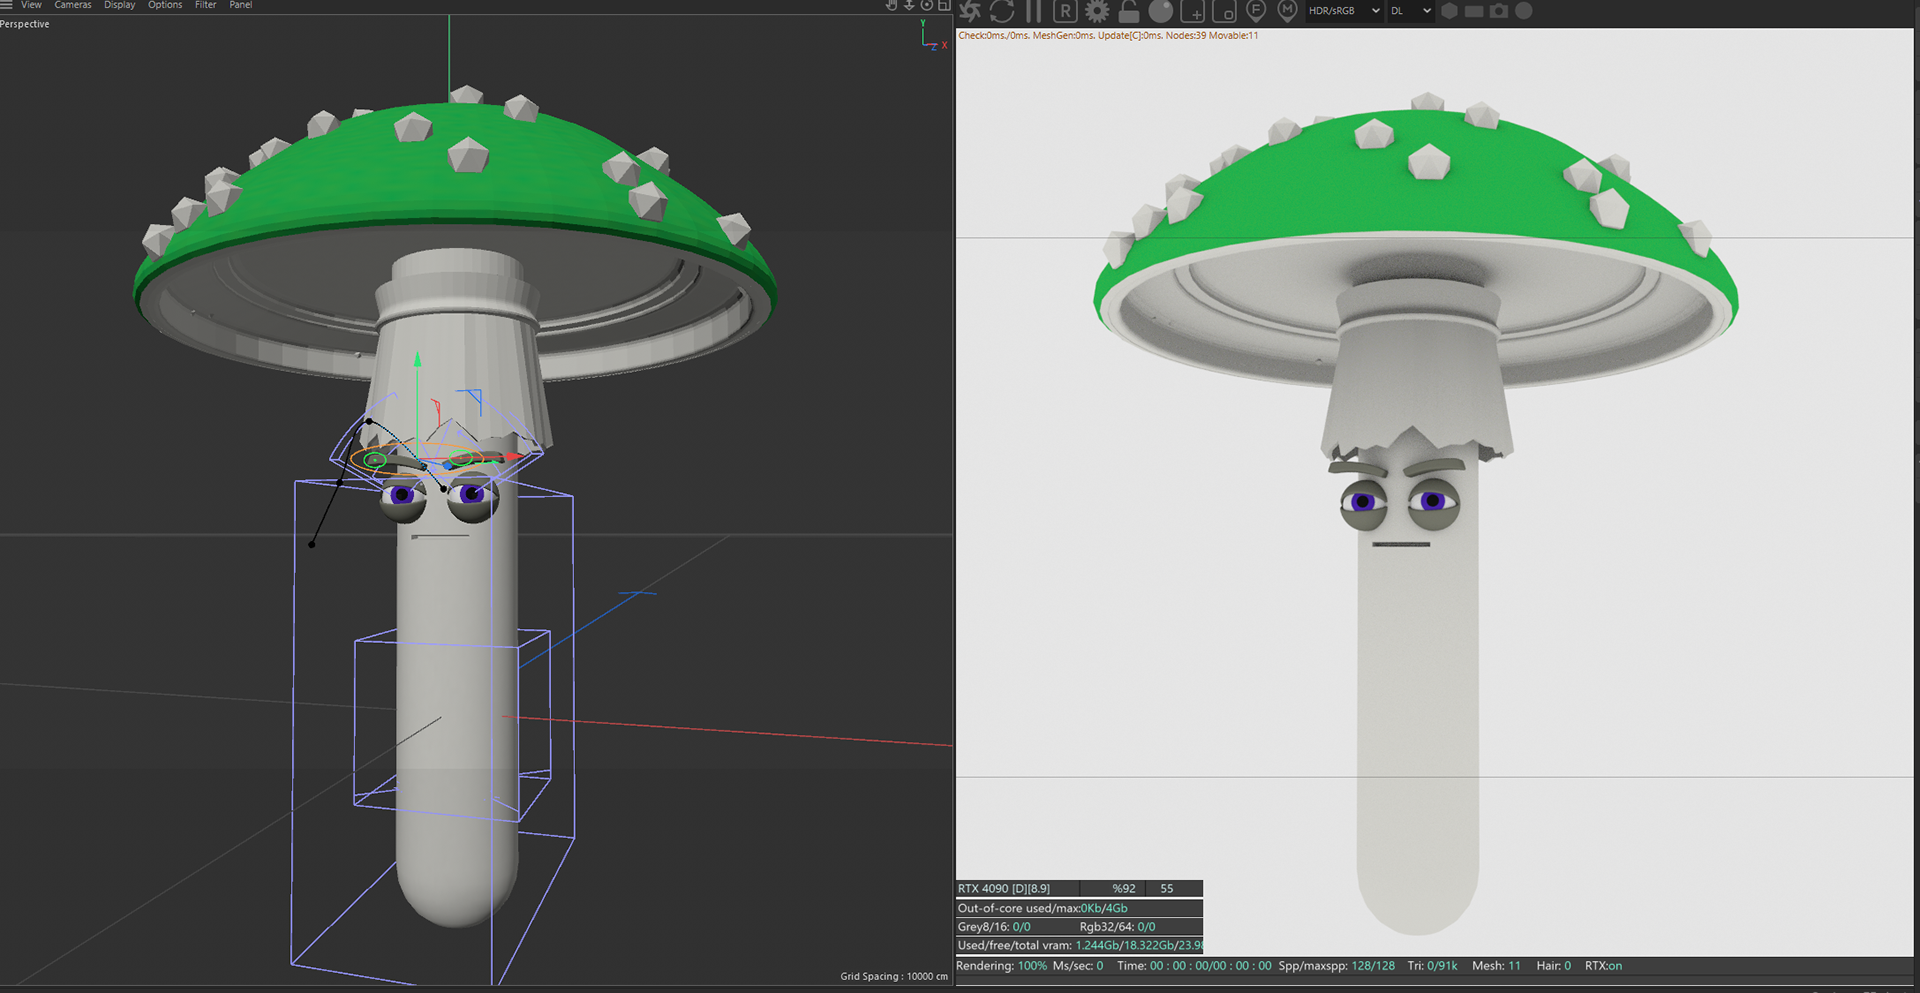Click the RTX:on status
The width and height of the screenshot is (1920, 993).
[x=1603, y=966]
